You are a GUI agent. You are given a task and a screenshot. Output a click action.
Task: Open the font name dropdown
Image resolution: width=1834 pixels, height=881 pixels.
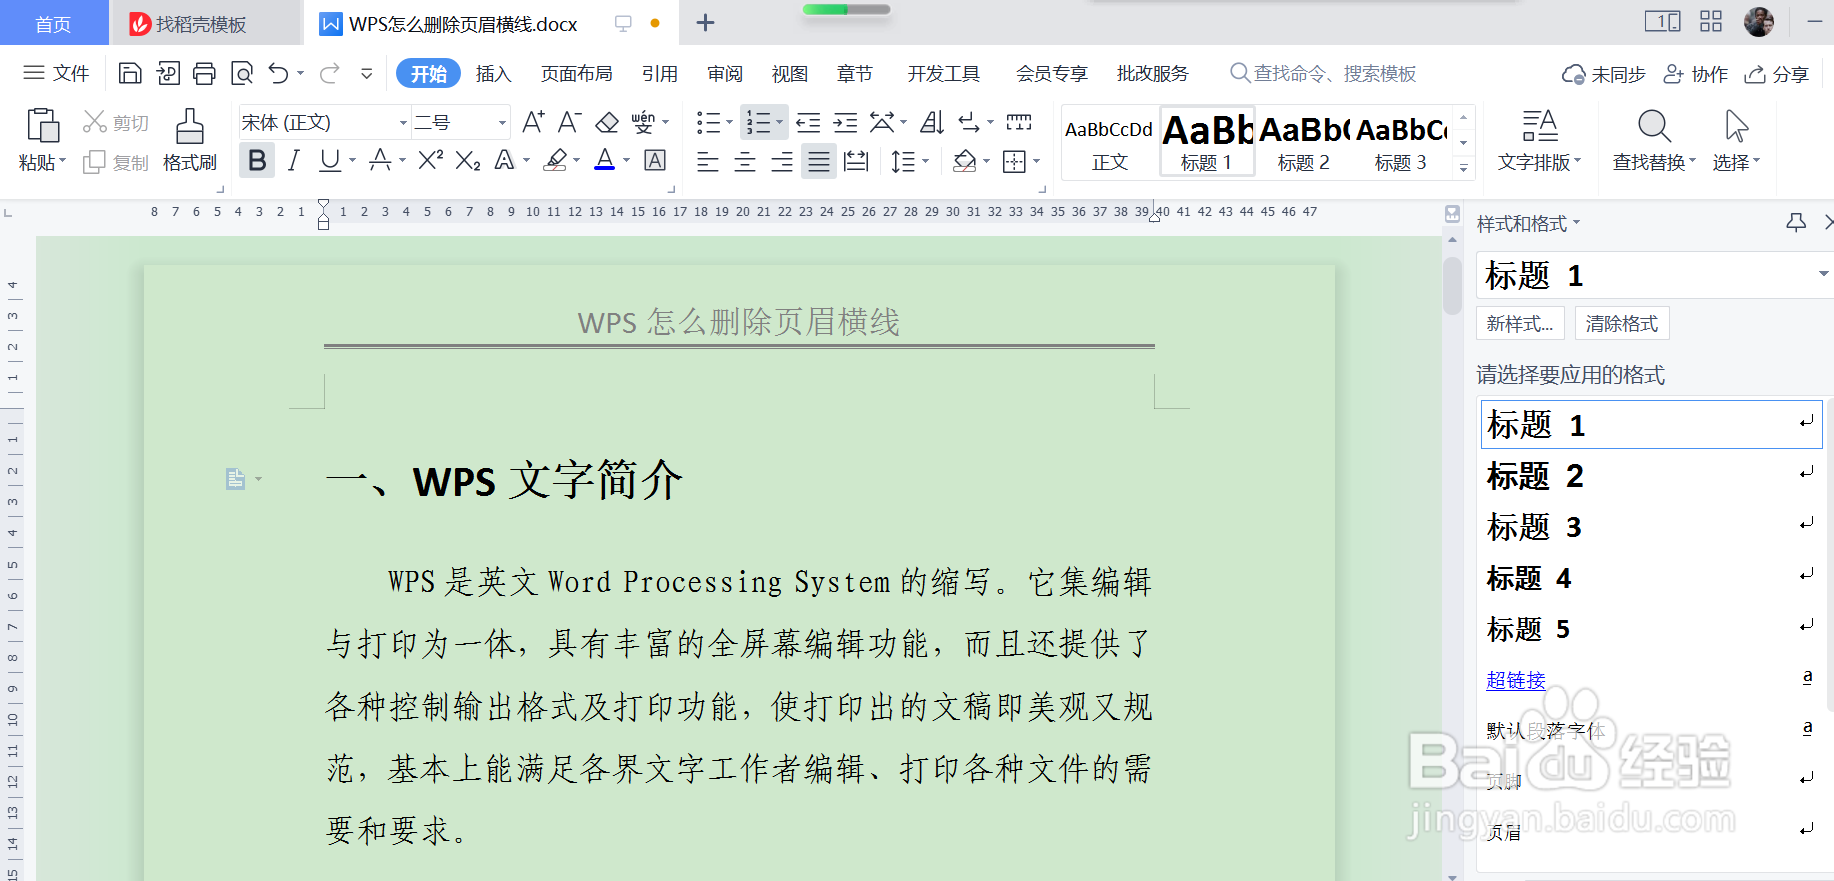[x=403, y=123]
